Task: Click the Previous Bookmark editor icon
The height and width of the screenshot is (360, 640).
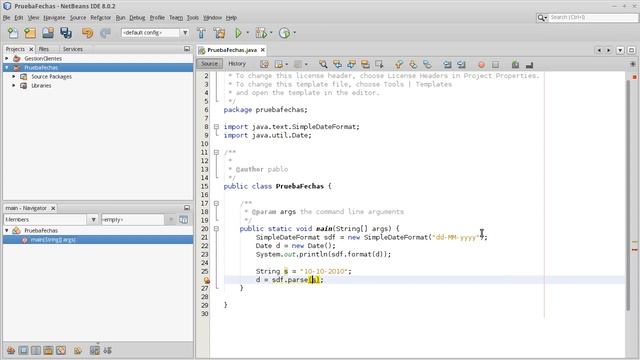Action: [x=399, y=64]
